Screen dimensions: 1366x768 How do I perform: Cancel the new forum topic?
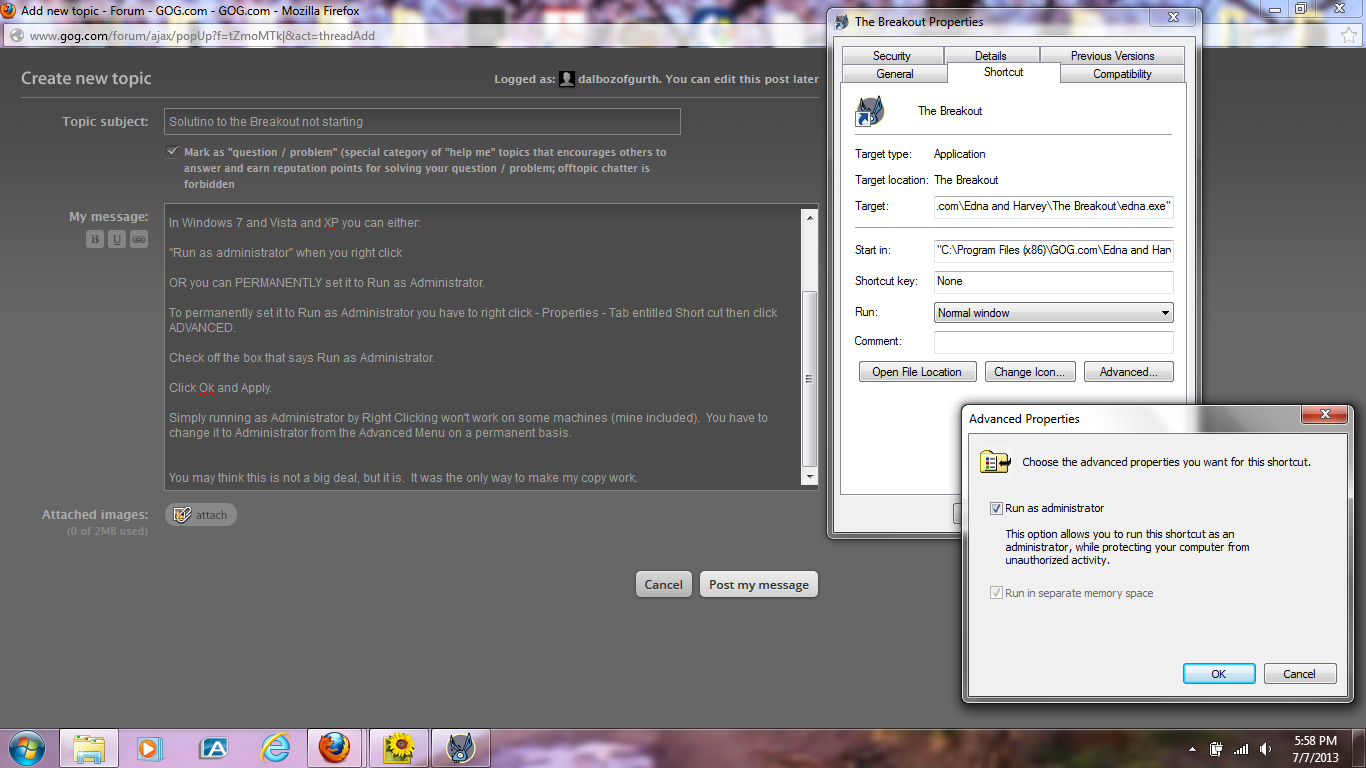point(663,585)
